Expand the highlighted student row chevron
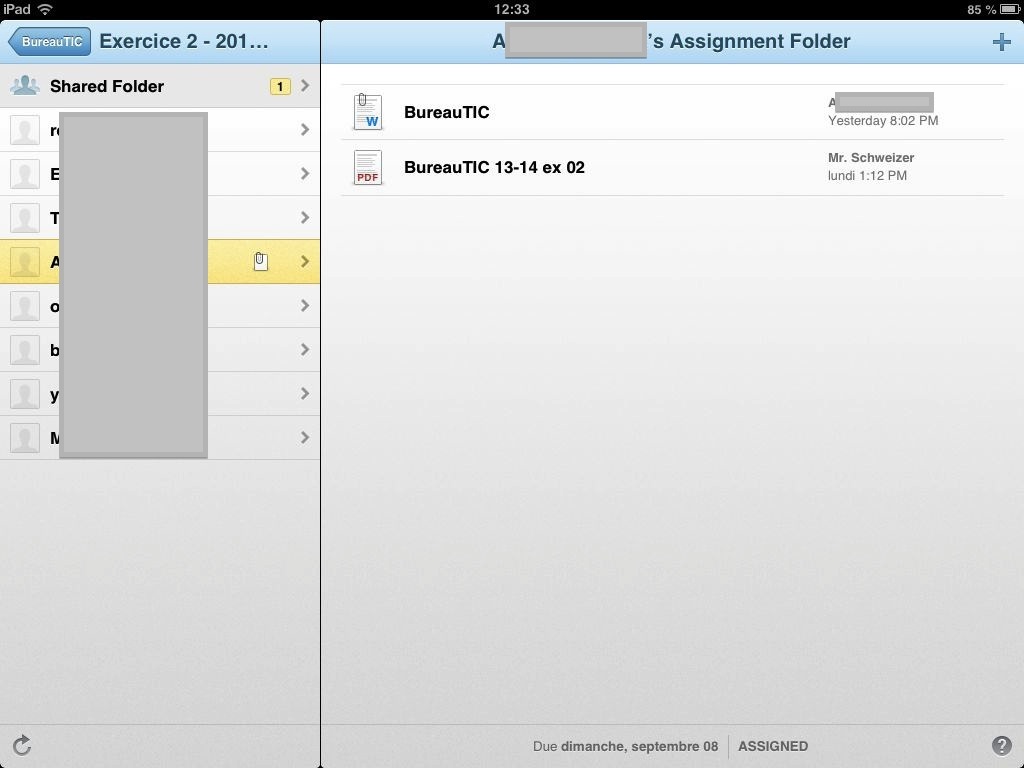Screen dimensions: 1024x768 point(305,262)
